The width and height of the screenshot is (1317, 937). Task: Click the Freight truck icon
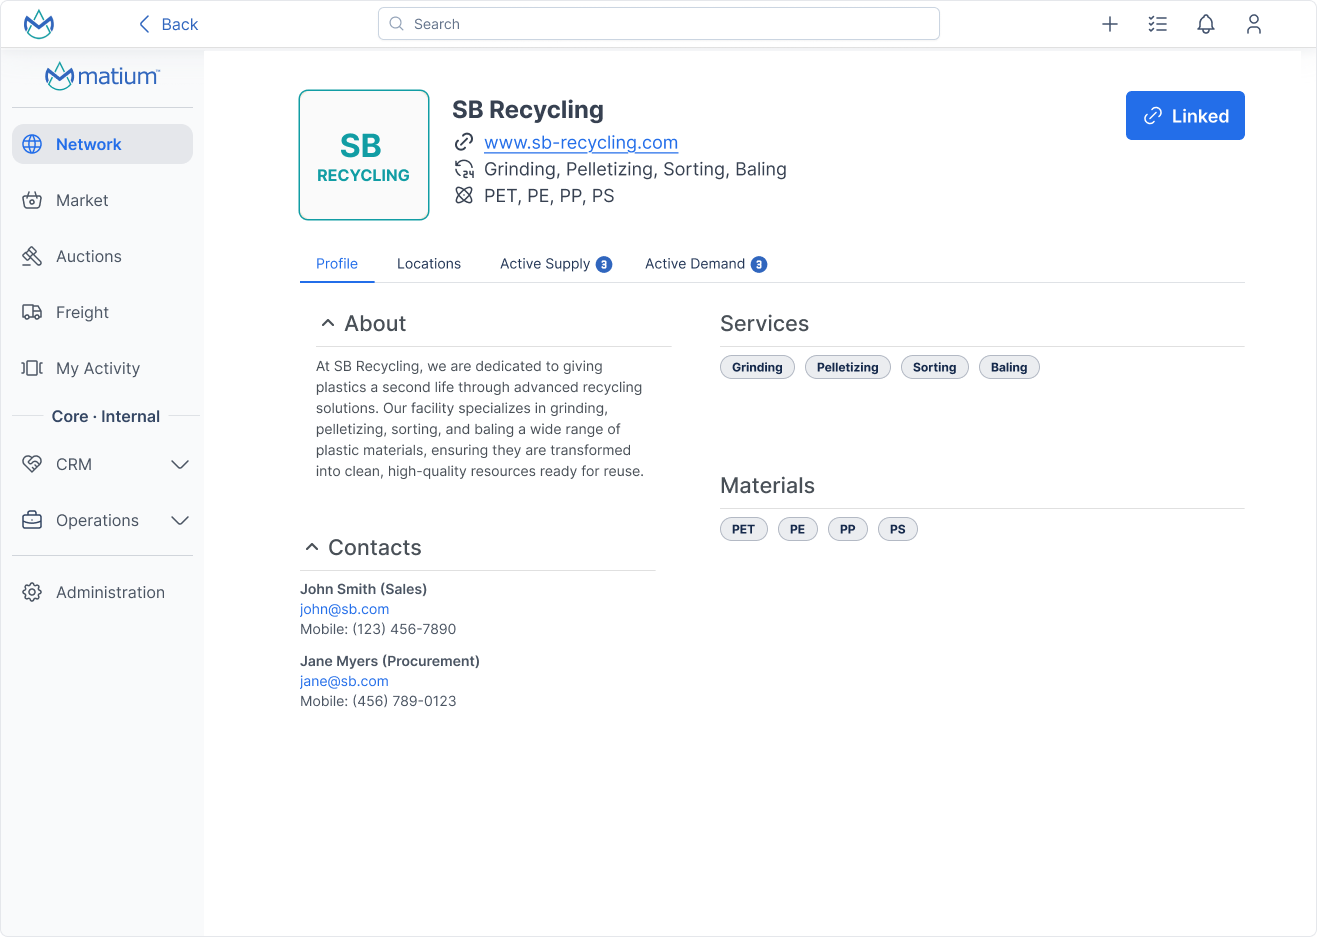click(32, 312)
